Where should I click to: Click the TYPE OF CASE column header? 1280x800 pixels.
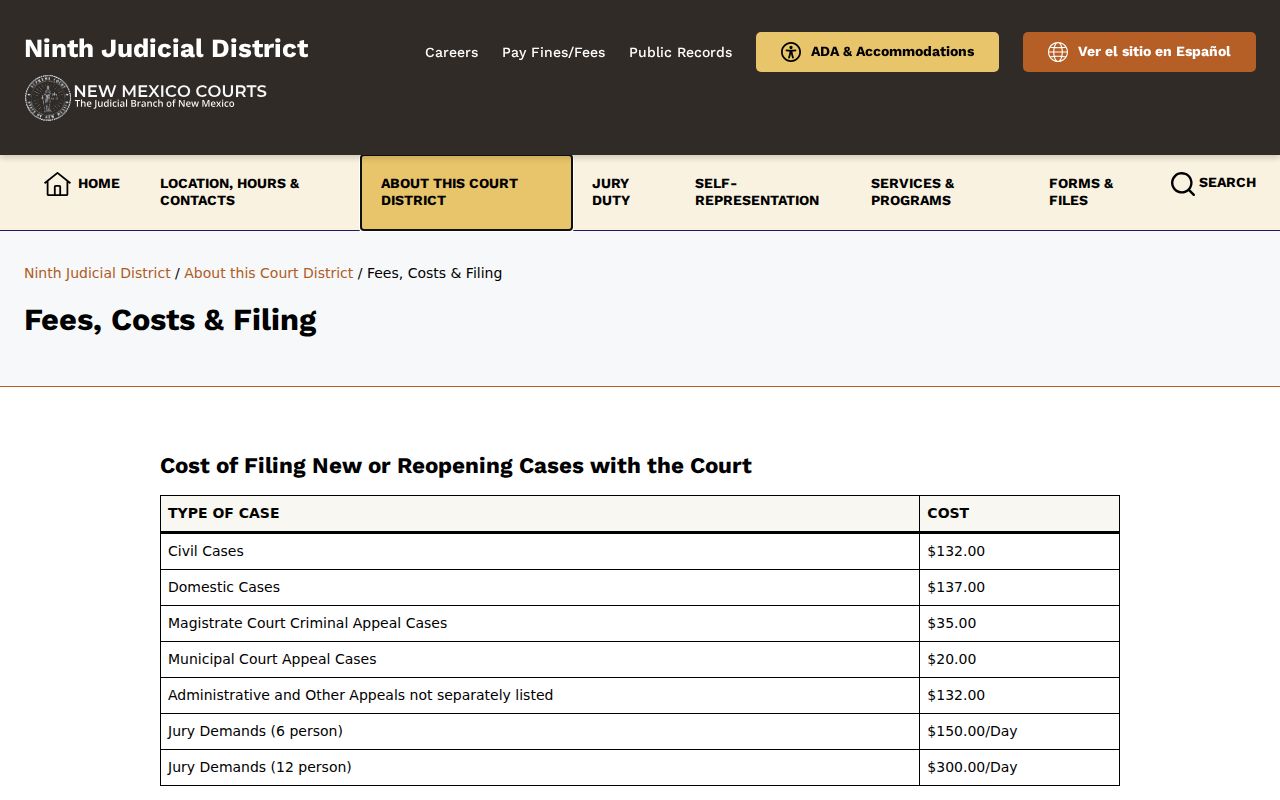pos(540,513)
